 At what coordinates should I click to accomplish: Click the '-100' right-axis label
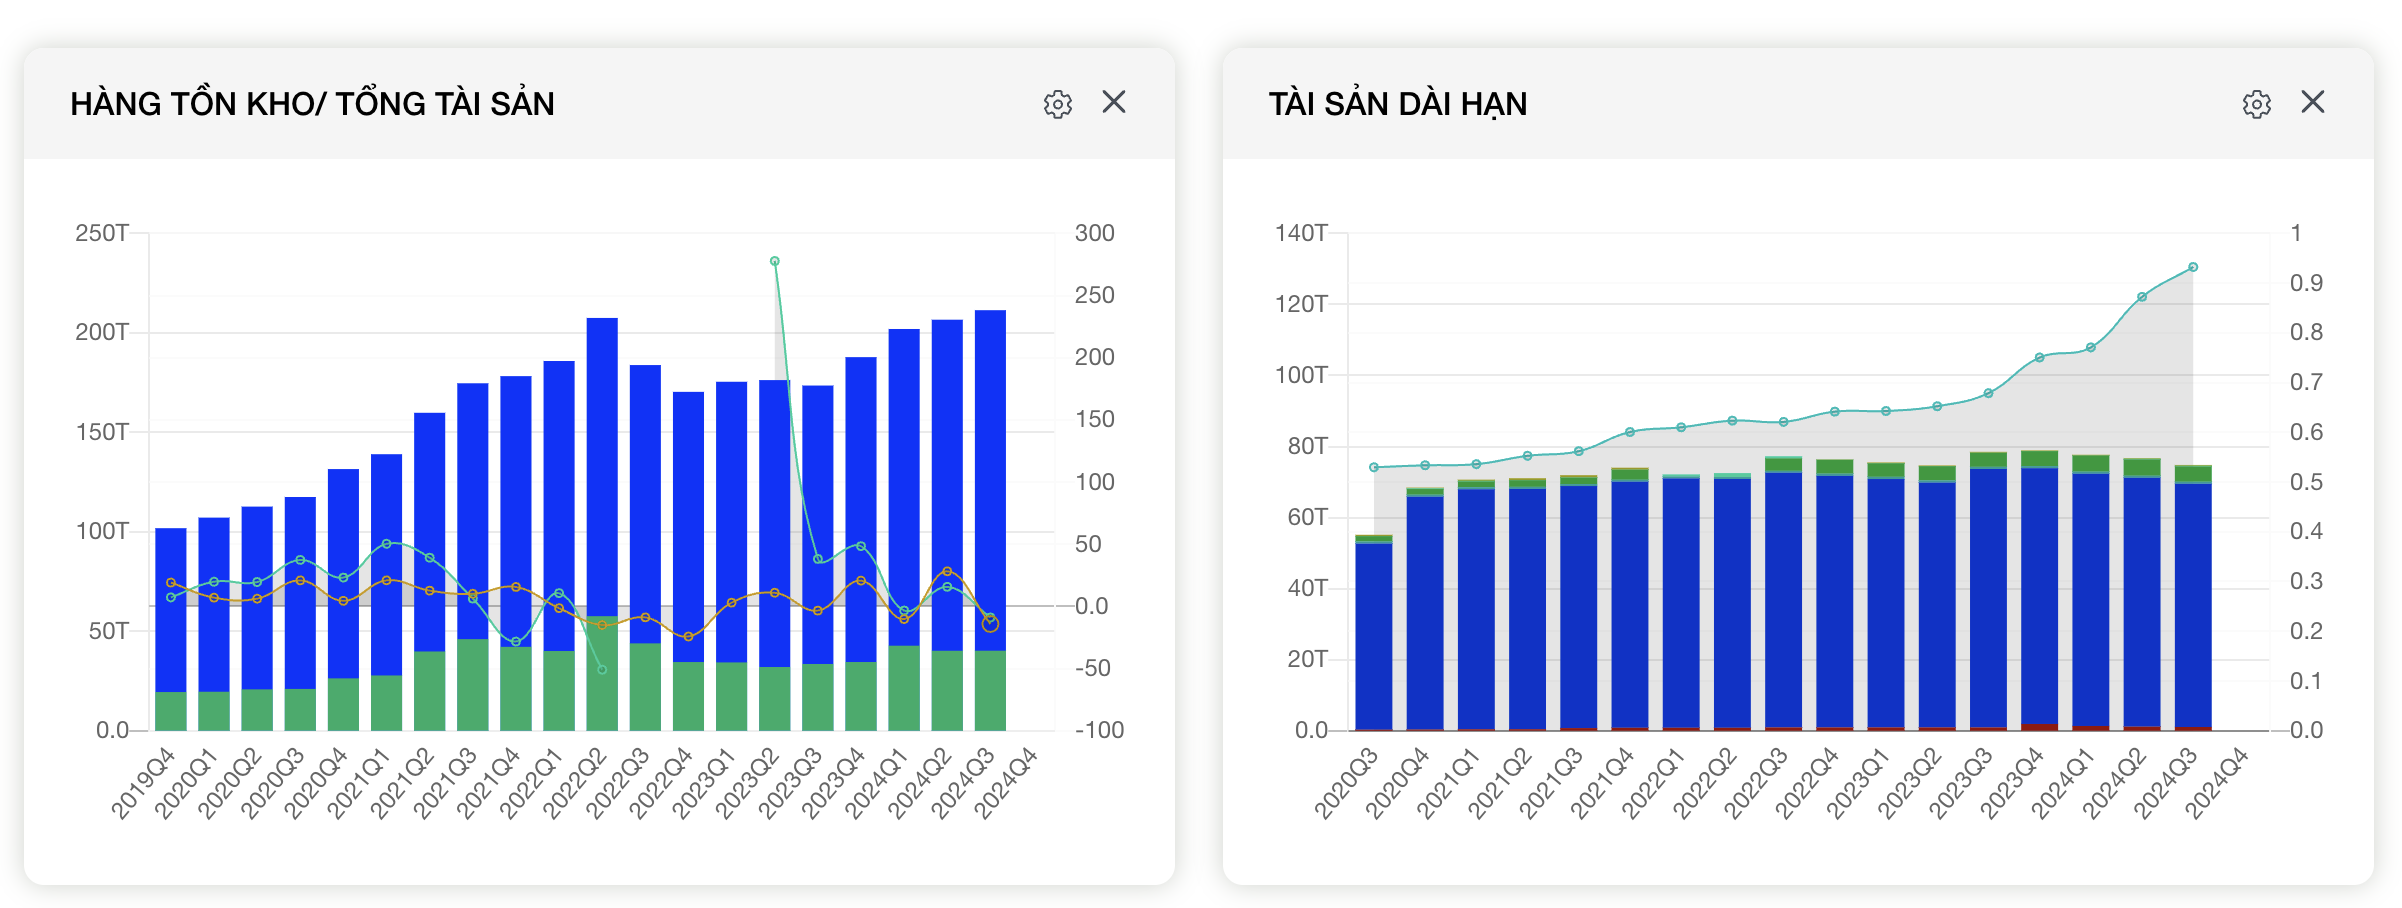tap(1099, 730)
